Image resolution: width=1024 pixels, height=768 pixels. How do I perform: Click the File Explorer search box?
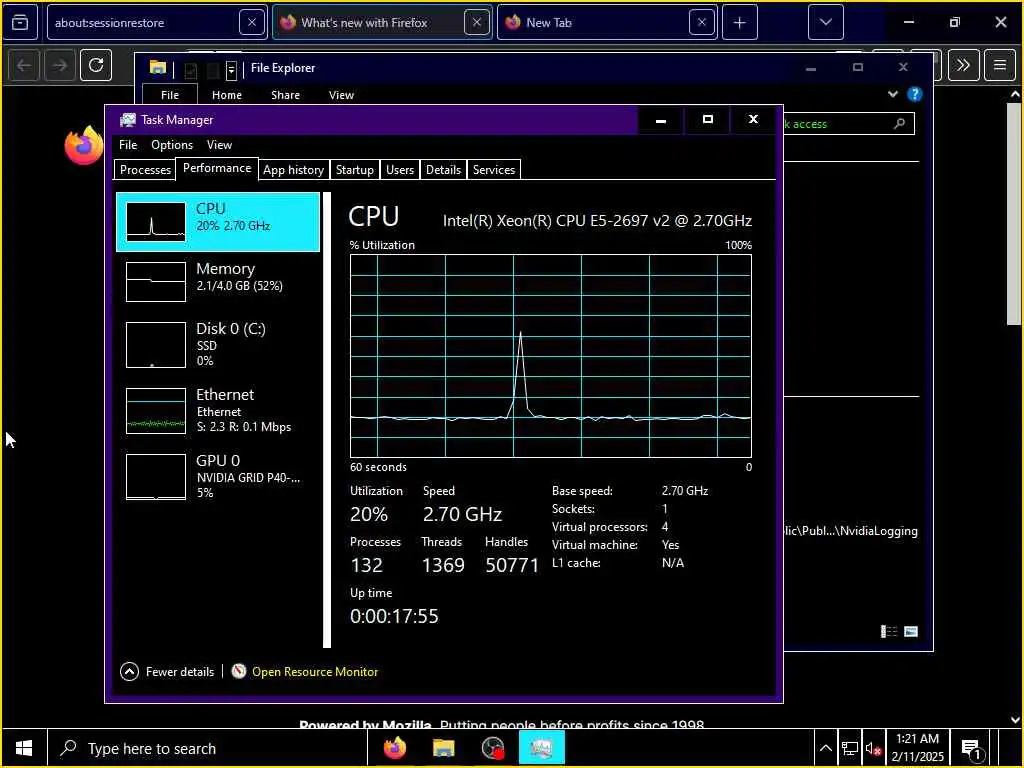tap(849, 123)
